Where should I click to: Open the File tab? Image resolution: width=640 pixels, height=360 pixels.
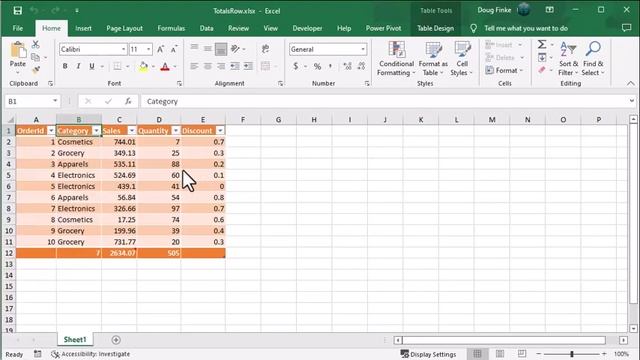point(18,28)
